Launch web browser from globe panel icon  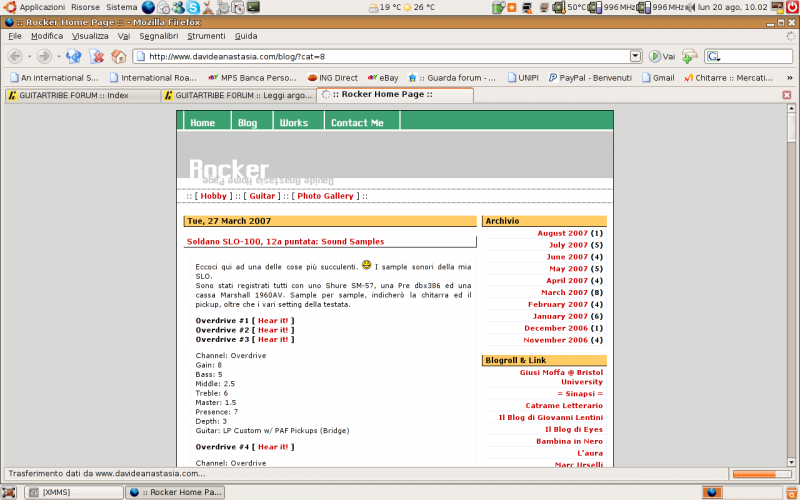tap(148, 7)
